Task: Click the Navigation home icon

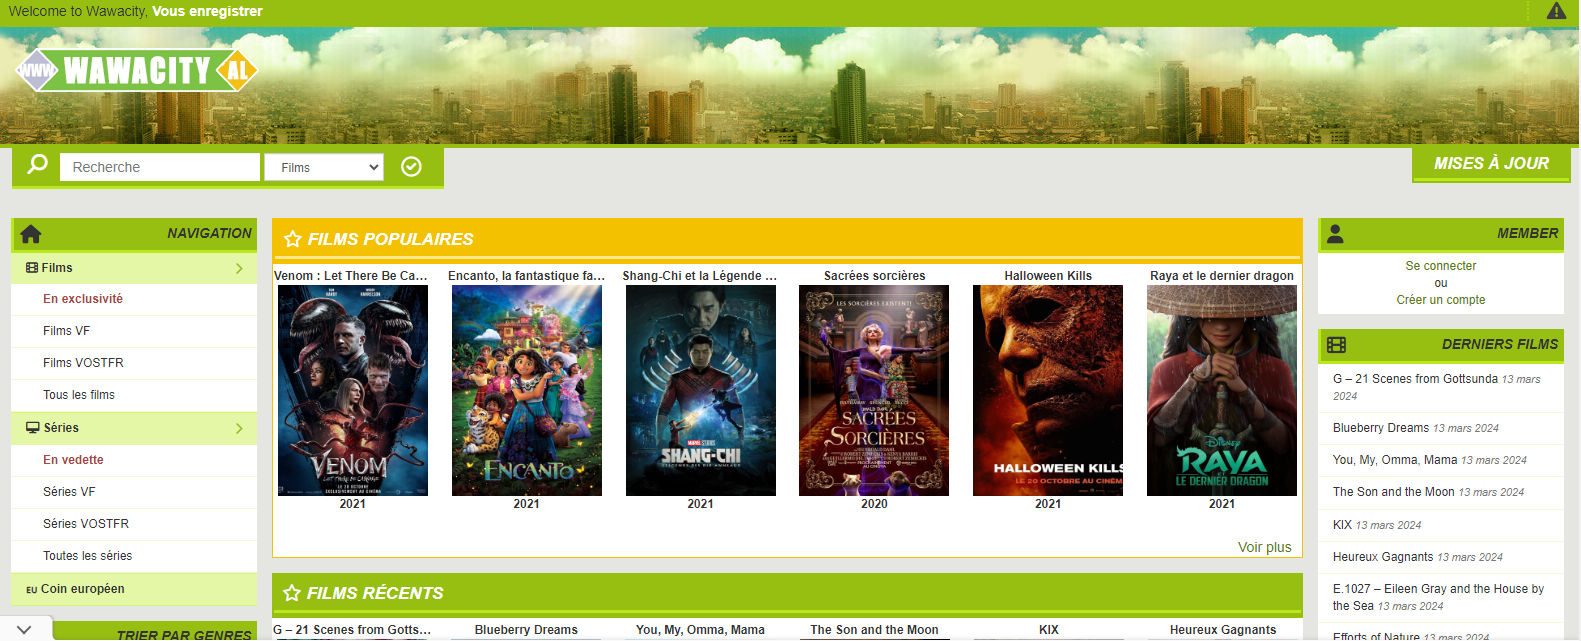Action: [31, 234]
